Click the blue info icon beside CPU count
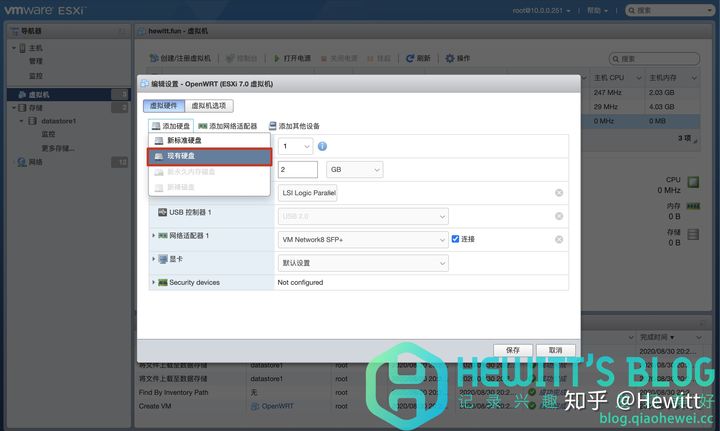Viewport: 720px width, 431px height. (322, 146)
